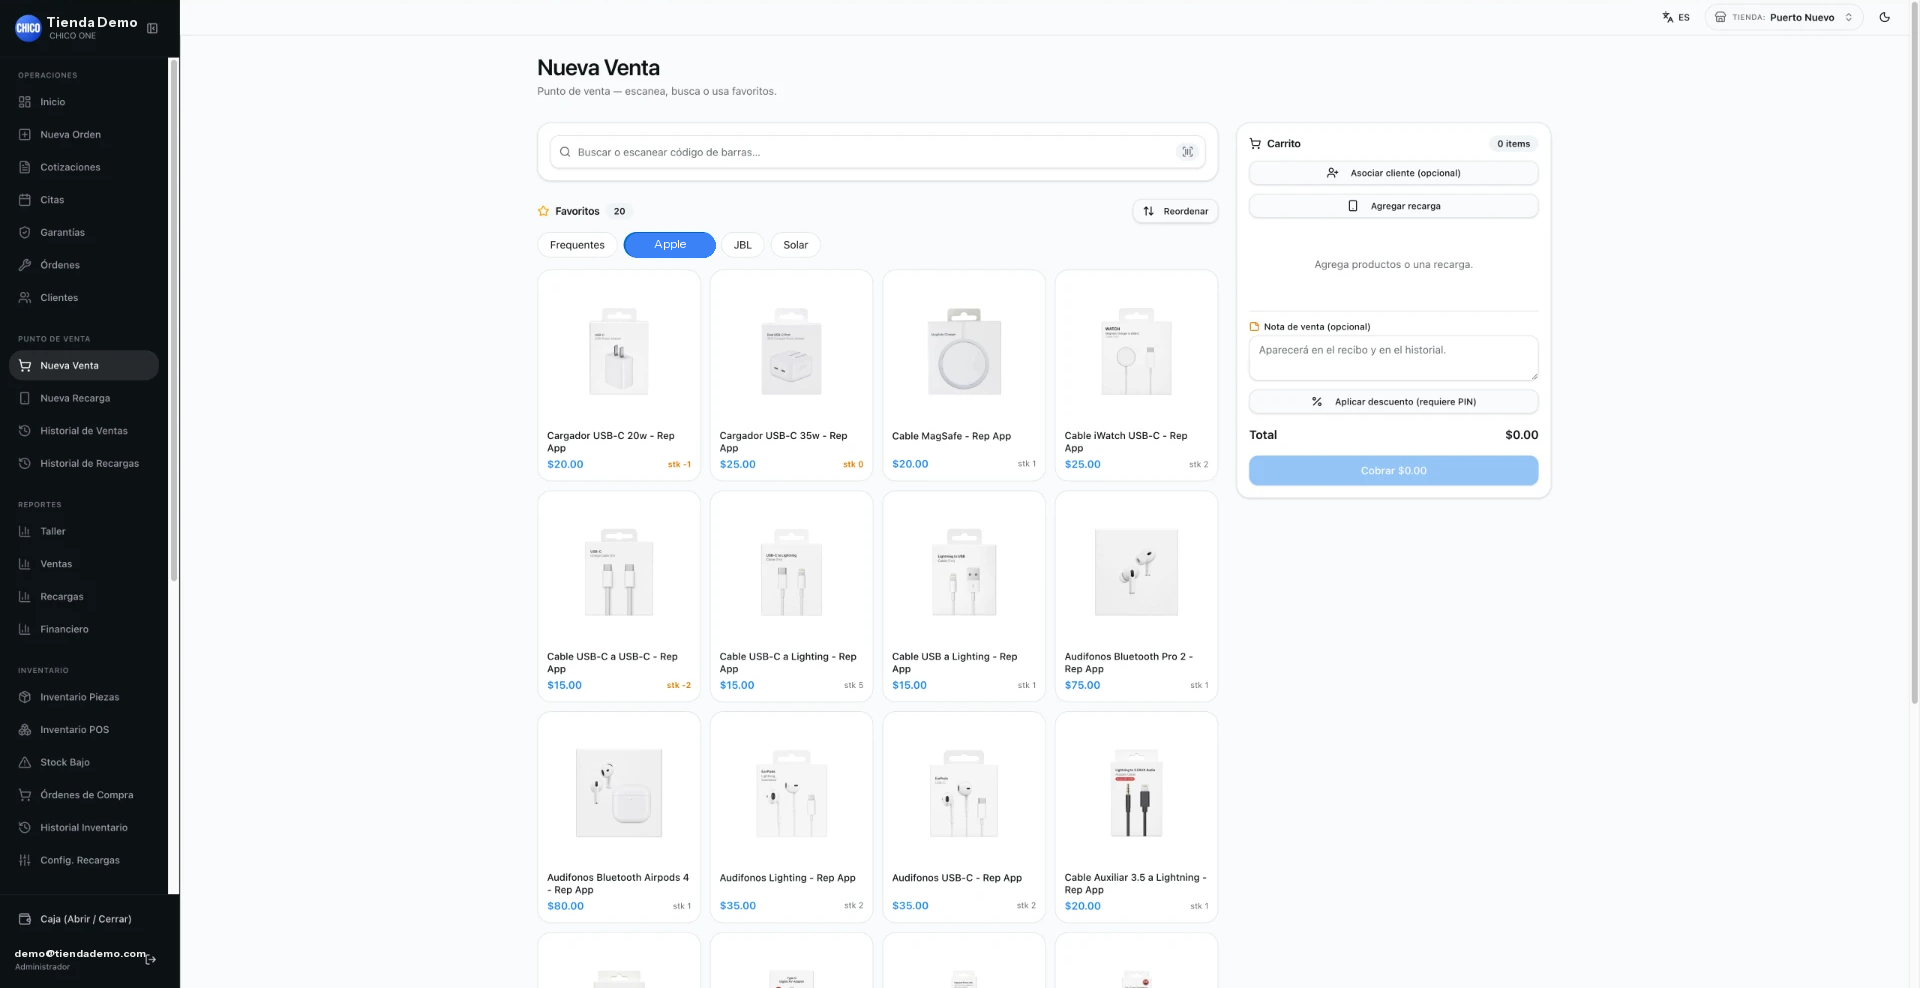Add Cable Auxiliar 3.5 a Lightning
Image resolution: width=1920 pixels, height=988 pixels.
point(1136,817)
